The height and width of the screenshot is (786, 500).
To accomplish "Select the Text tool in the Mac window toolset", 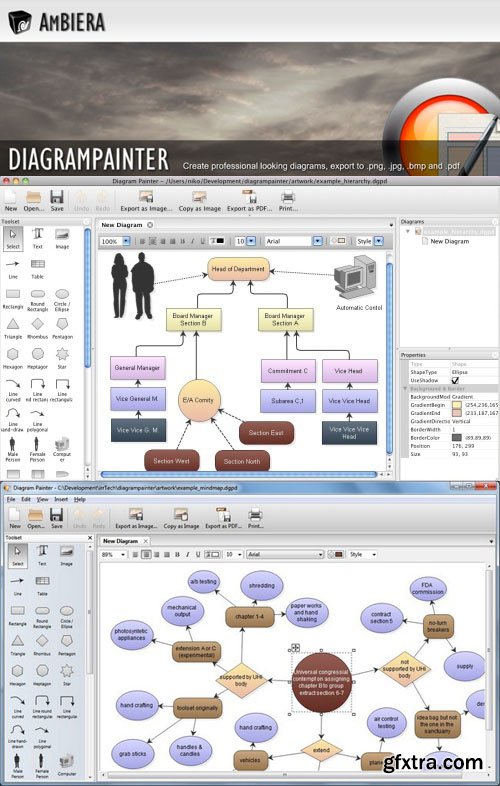I will tap(38, 238).
